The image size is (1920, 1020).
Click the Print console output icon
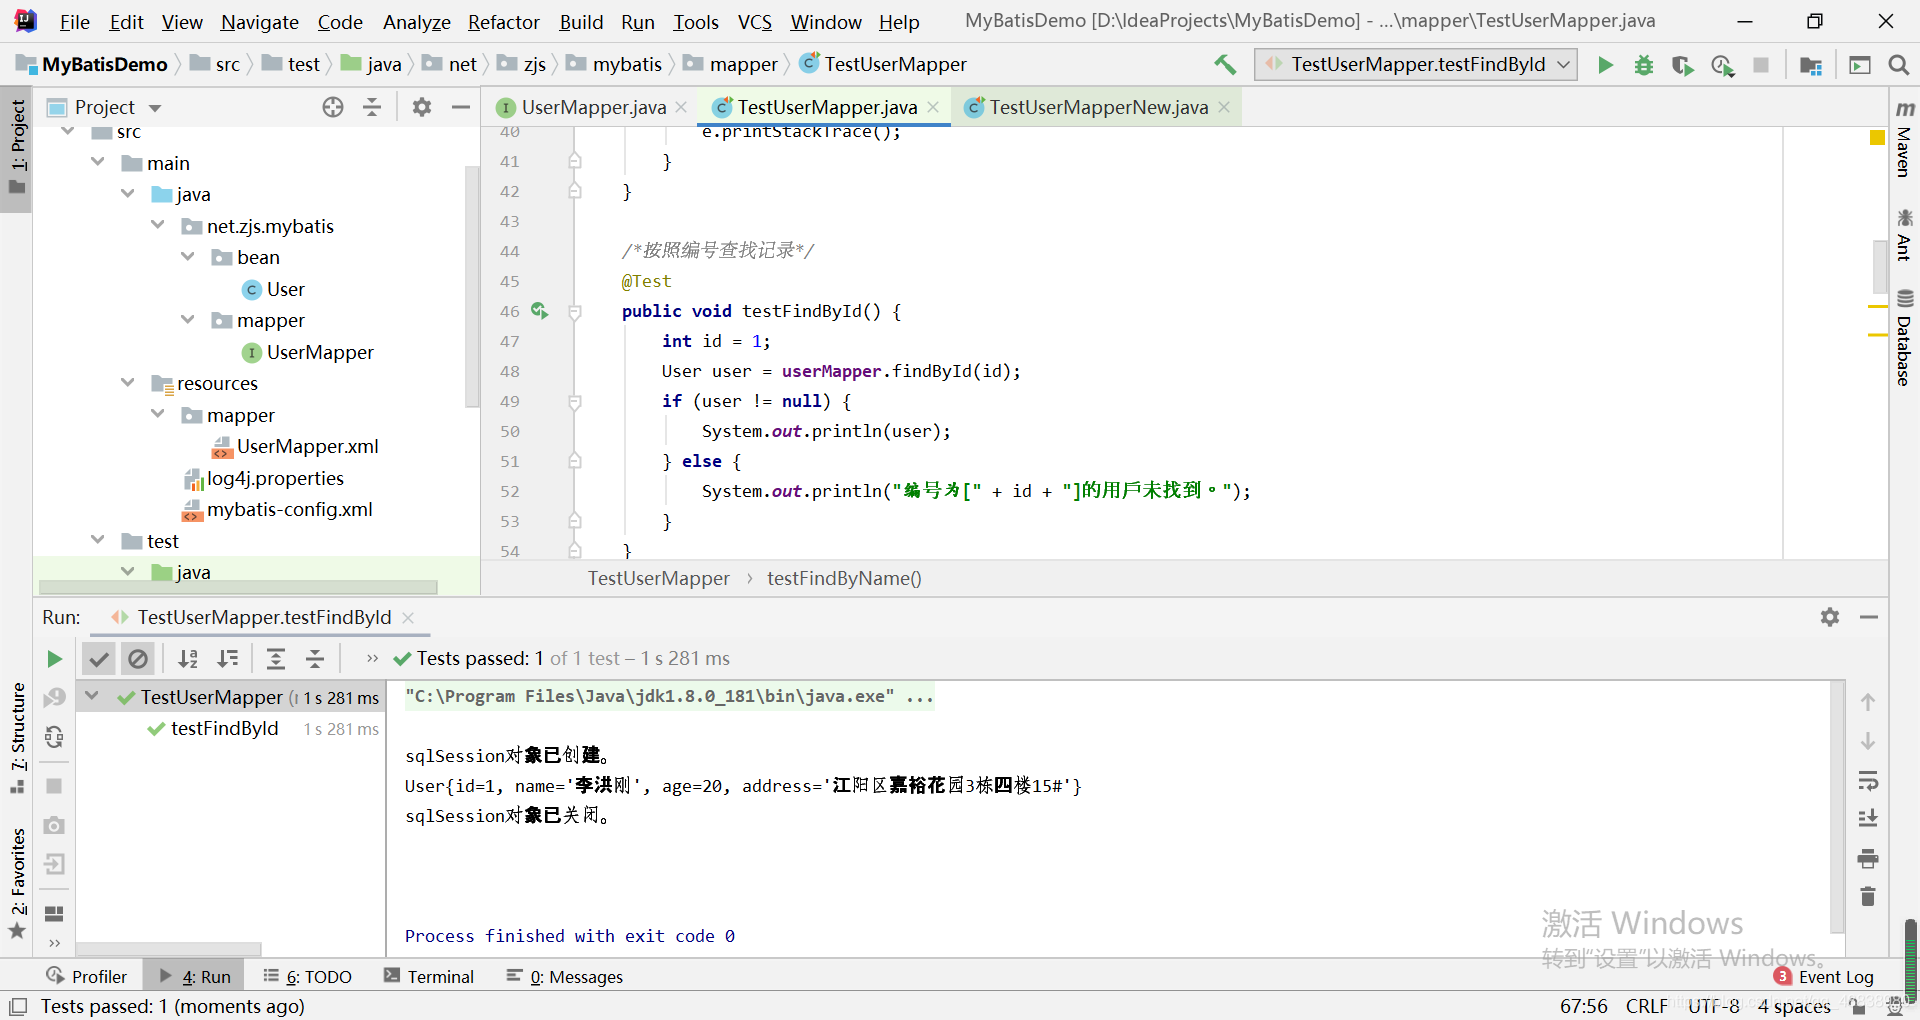pyautogui.click(x=1868, y=858)
